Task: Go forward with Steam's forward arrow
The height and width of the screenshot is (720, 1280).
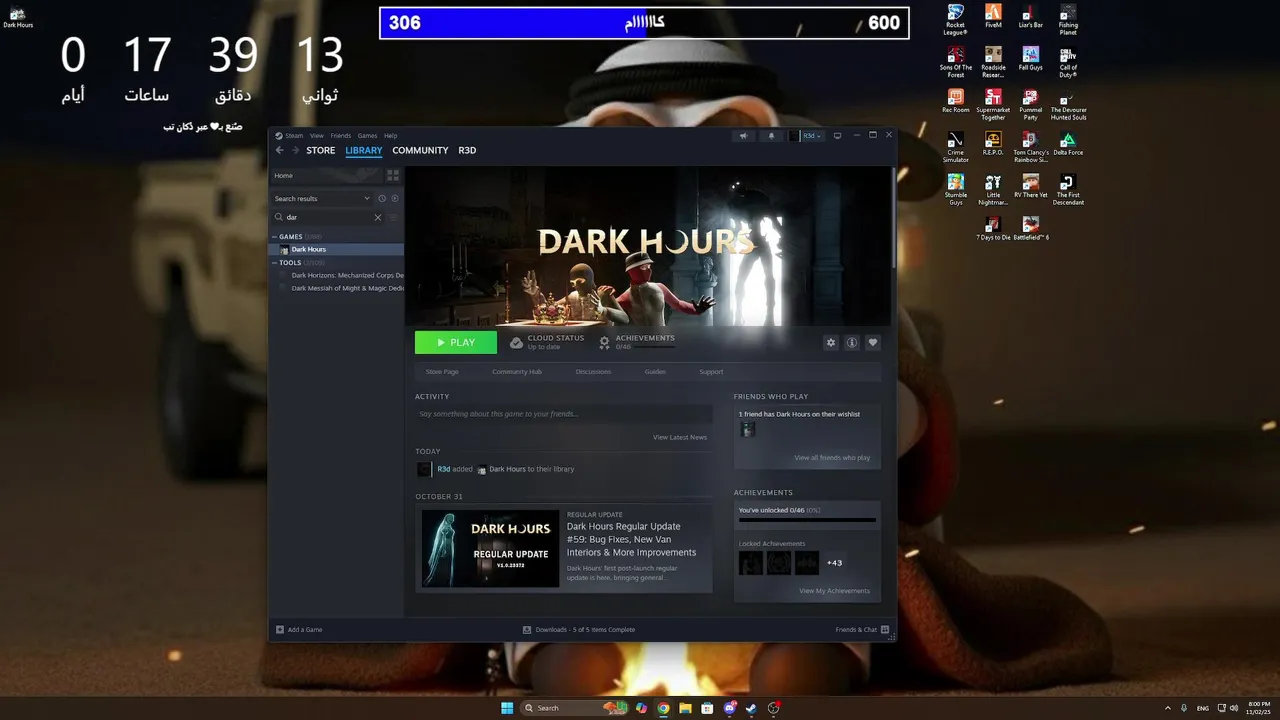Action: 295,150
